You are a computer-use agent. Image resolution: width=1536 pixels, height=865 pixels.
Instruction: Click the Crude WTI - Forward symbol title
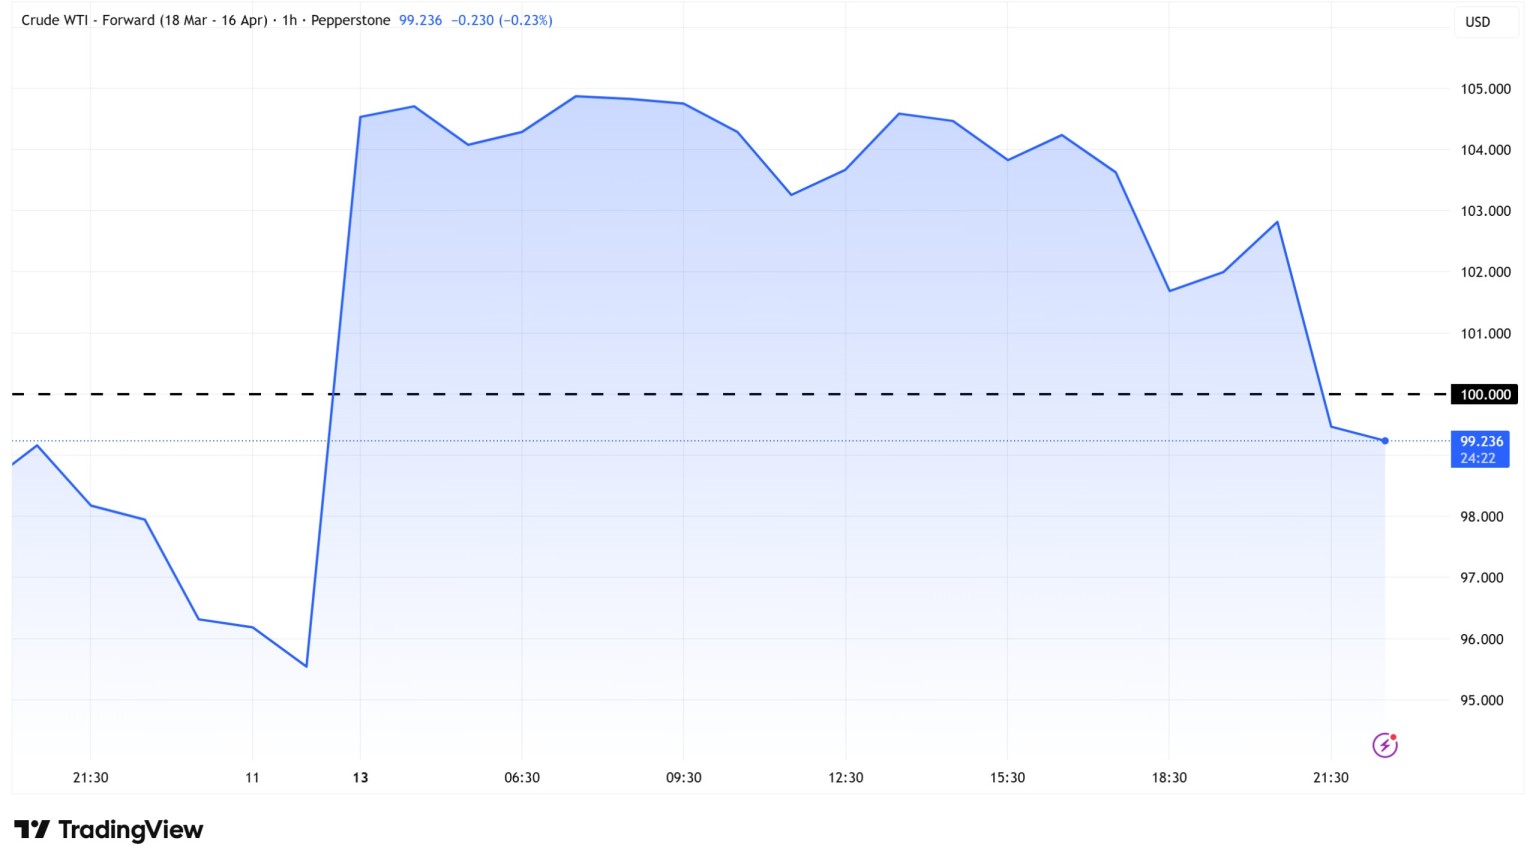click(144, 20)
